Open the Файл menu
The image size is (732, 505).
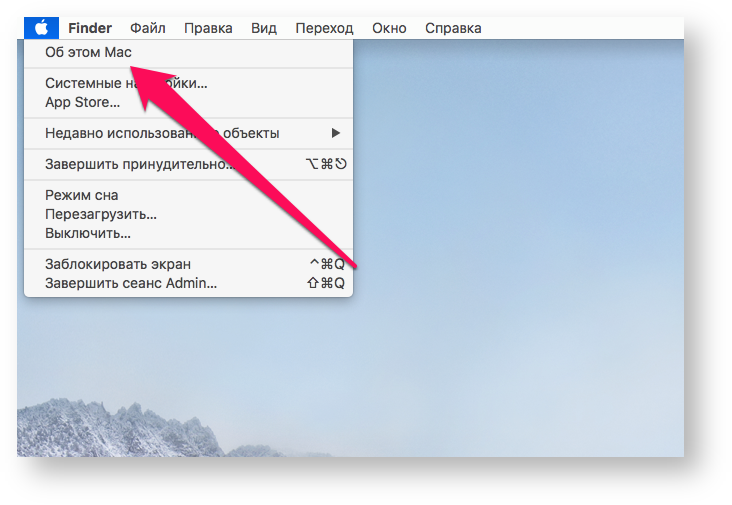point(148,28)
